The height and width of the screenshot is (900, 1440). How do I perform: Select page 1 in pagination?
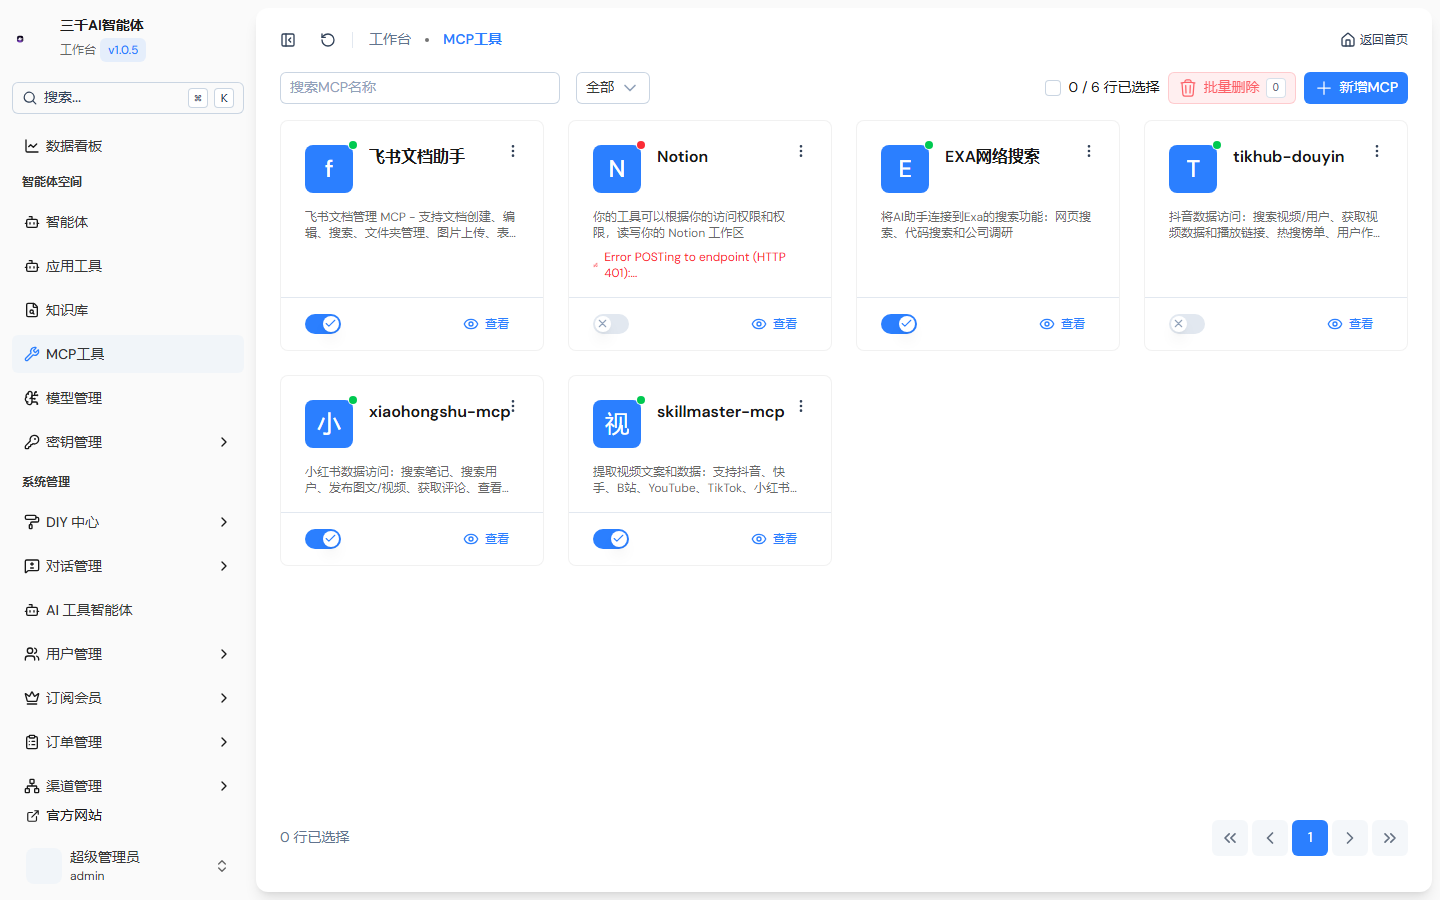tap(1310, 838)
